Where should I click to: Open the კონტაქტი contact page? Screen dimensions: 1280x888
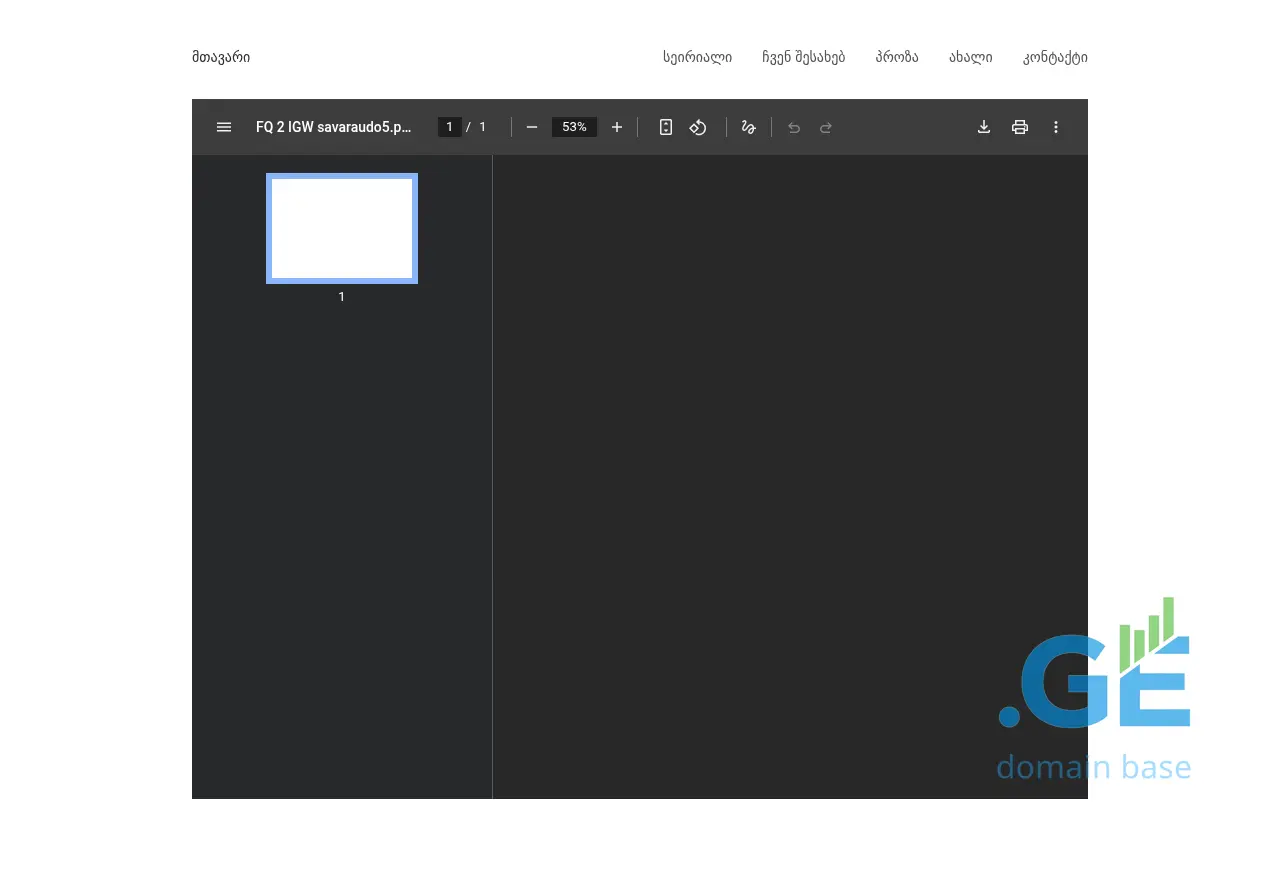tap(1055, 57)
